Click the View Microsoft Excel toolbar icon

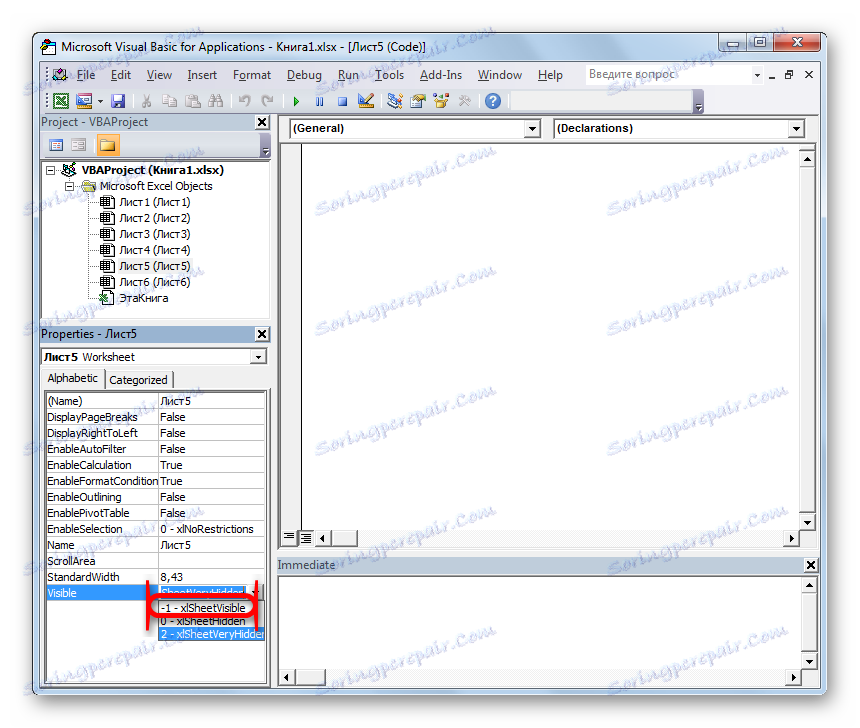tap(61, 101)
